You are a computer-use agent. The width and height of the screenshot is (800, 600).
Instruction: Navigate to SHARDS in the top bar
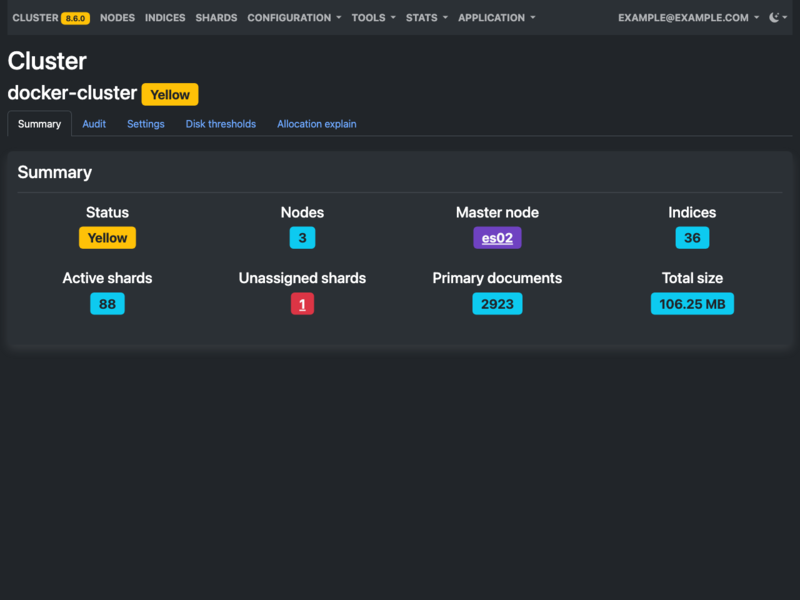pos(216,17)
